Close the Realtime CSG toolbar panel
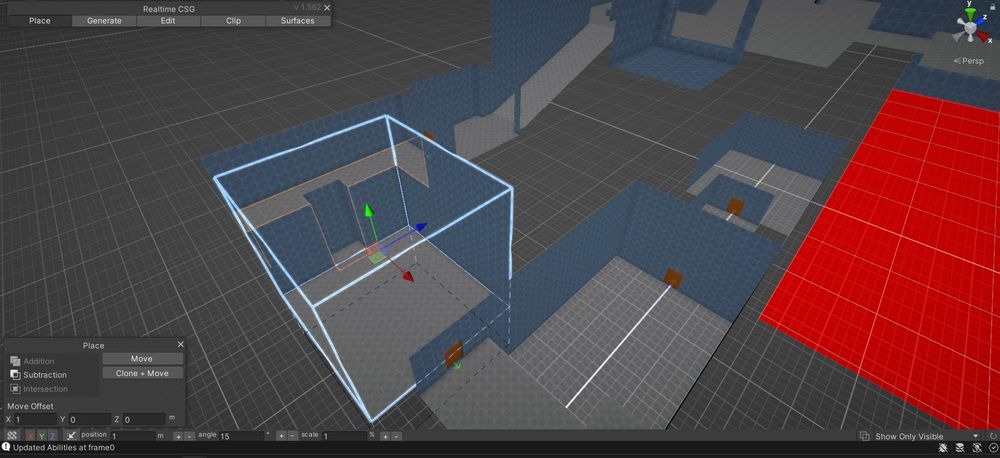This screenshot has height=458, width=1000. 327,8
